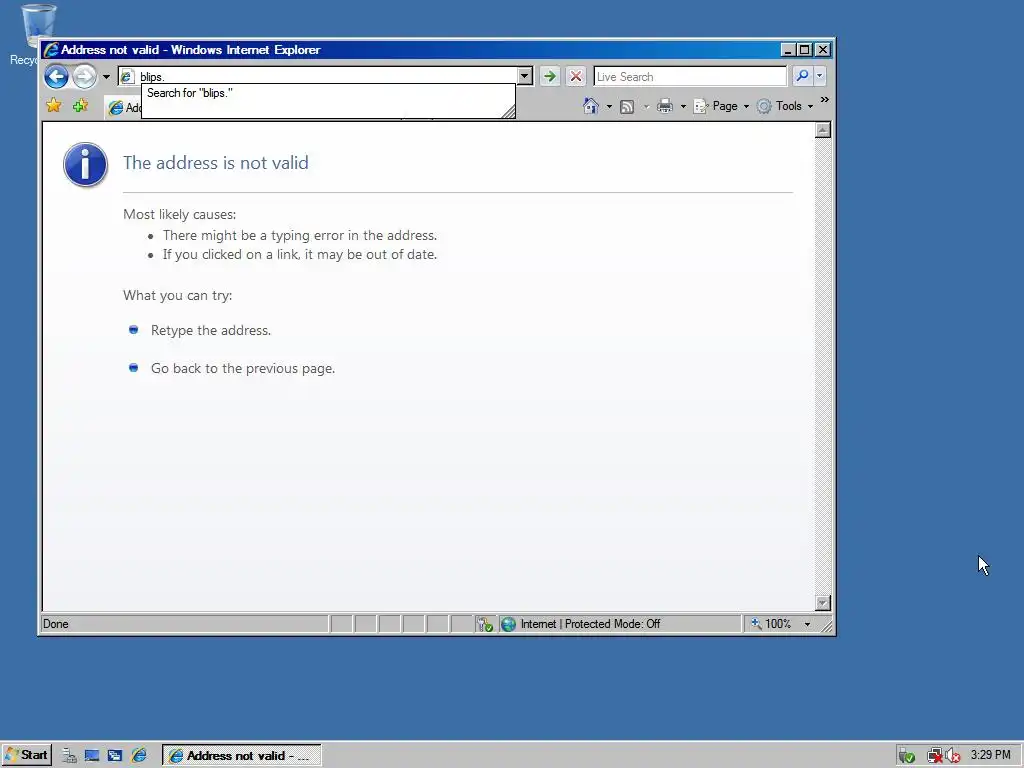The image size is (1024, 768).
Task: Click the Address not valid taskbar button
Action: (x=241, y=756)
